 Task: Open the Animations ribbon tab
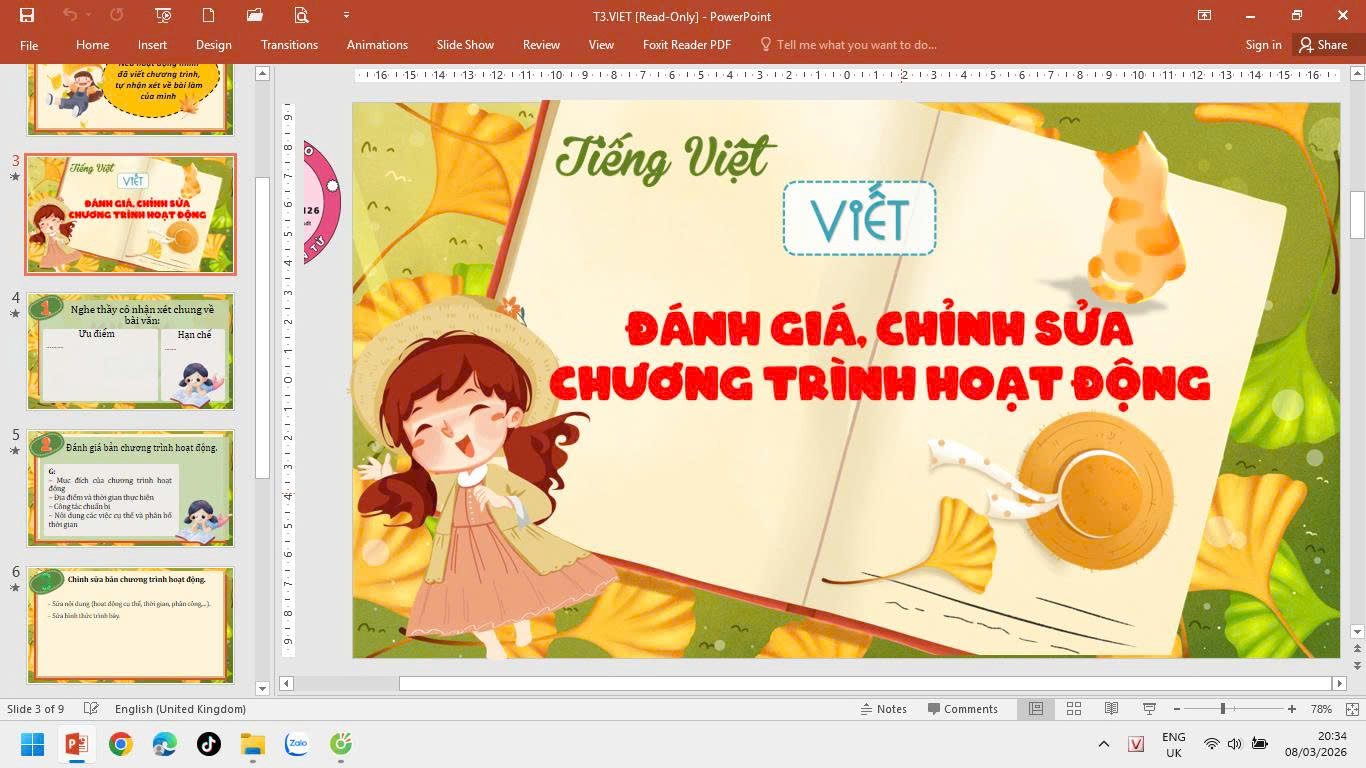(377, 45)
